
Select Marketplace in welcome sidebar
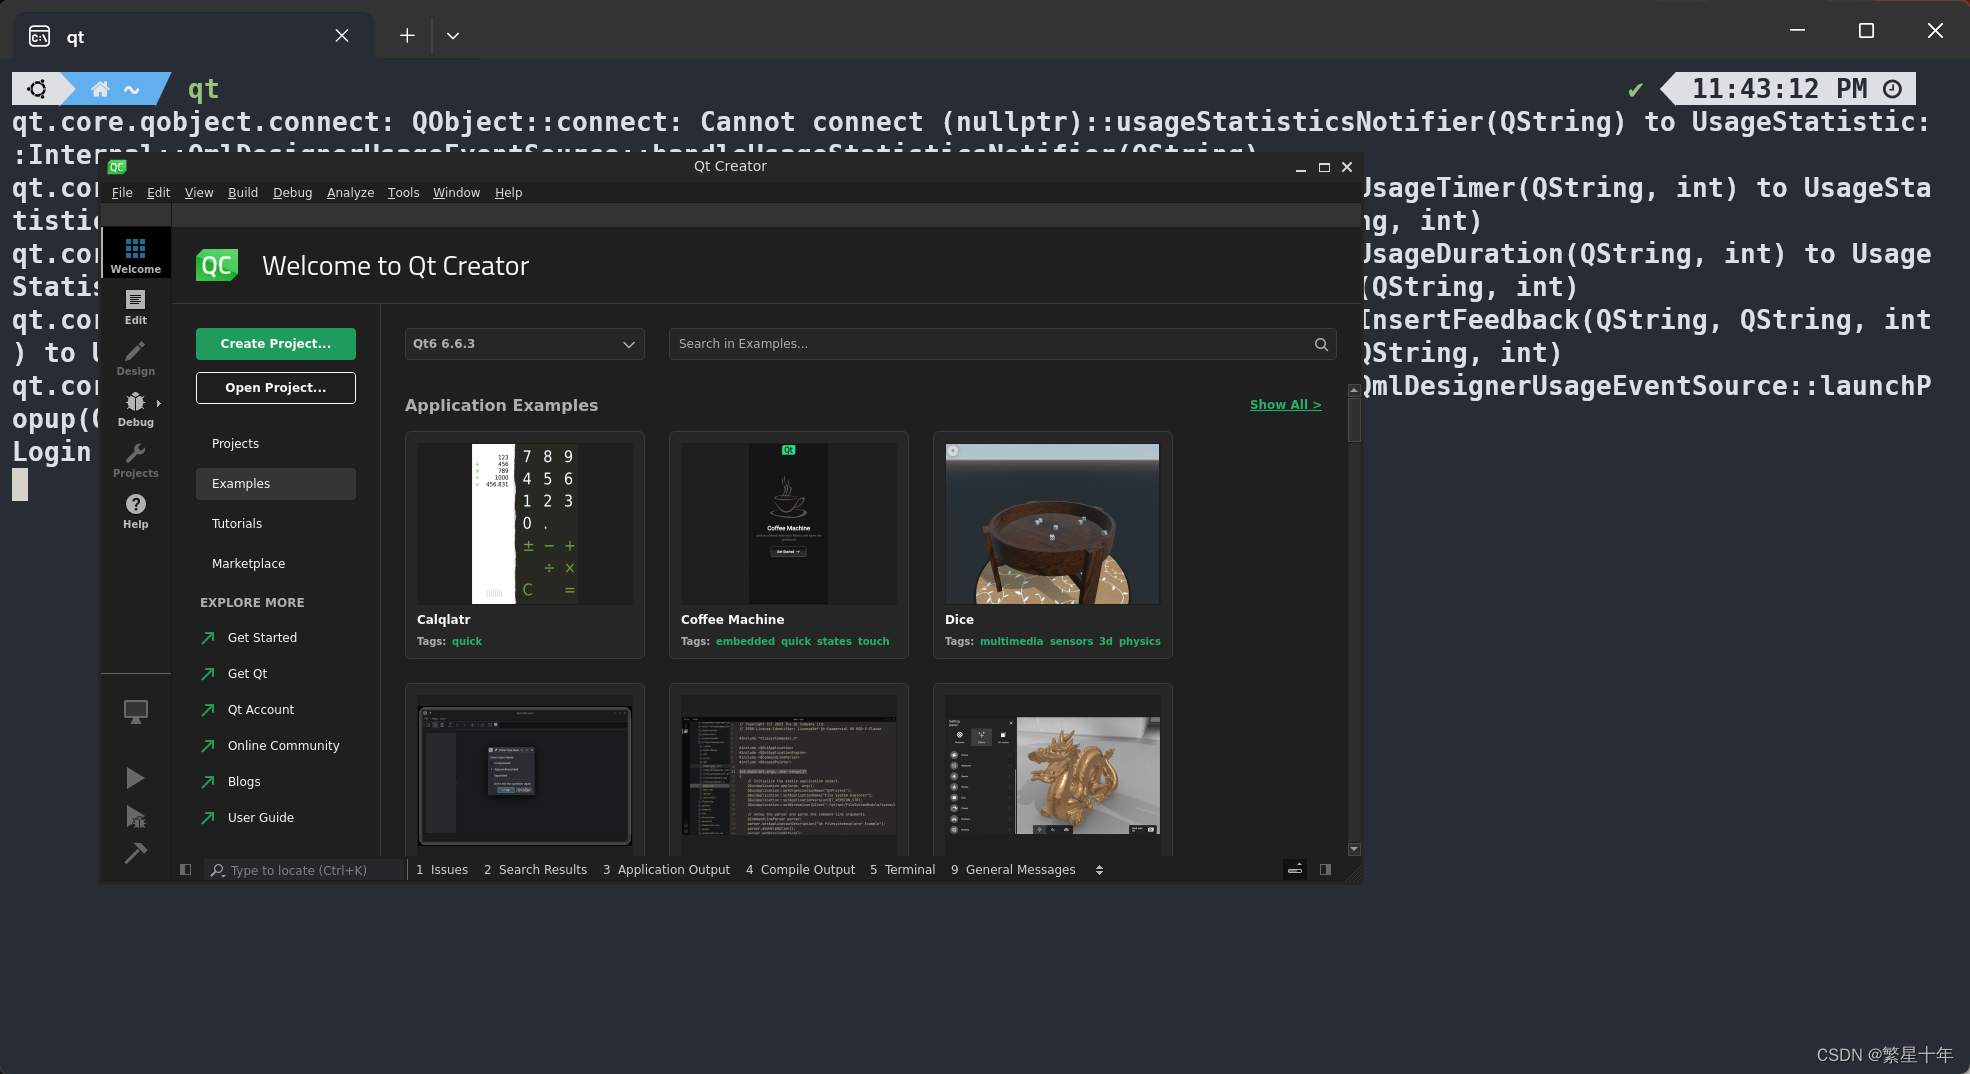[276, 564]
